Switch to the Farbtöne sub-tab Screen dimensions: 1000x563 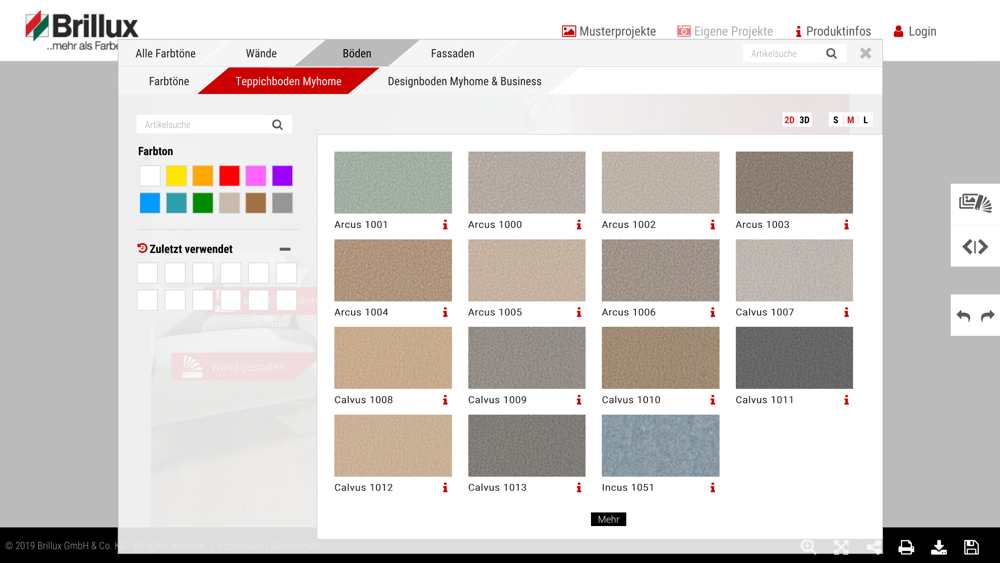(169, 81)
